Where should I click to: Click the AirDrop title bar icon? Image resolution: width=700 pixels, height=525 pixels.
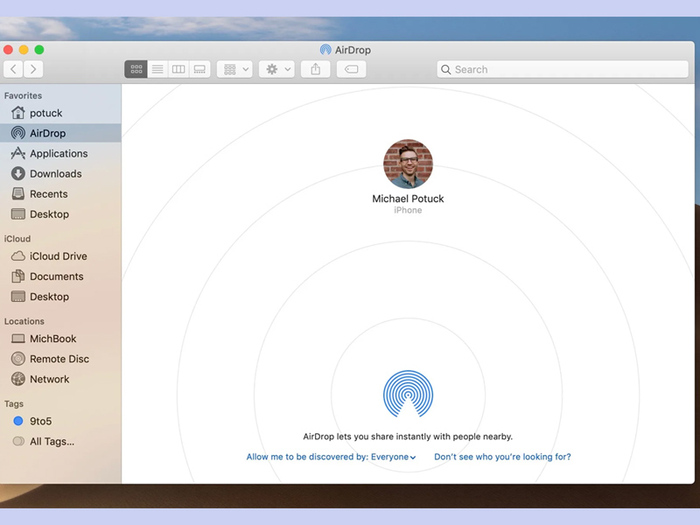pos(325,50)
